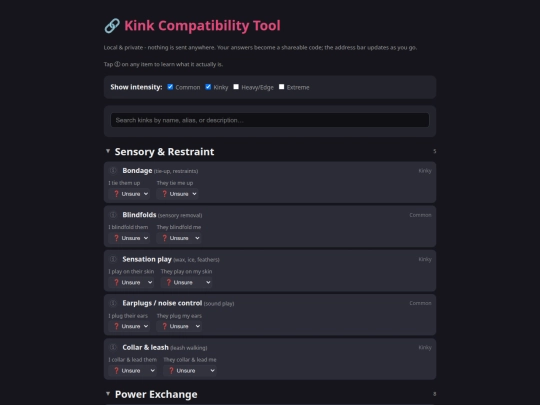
Task: Uncheck the Kinky intensity checkbox
Action: tap(208, 87)
